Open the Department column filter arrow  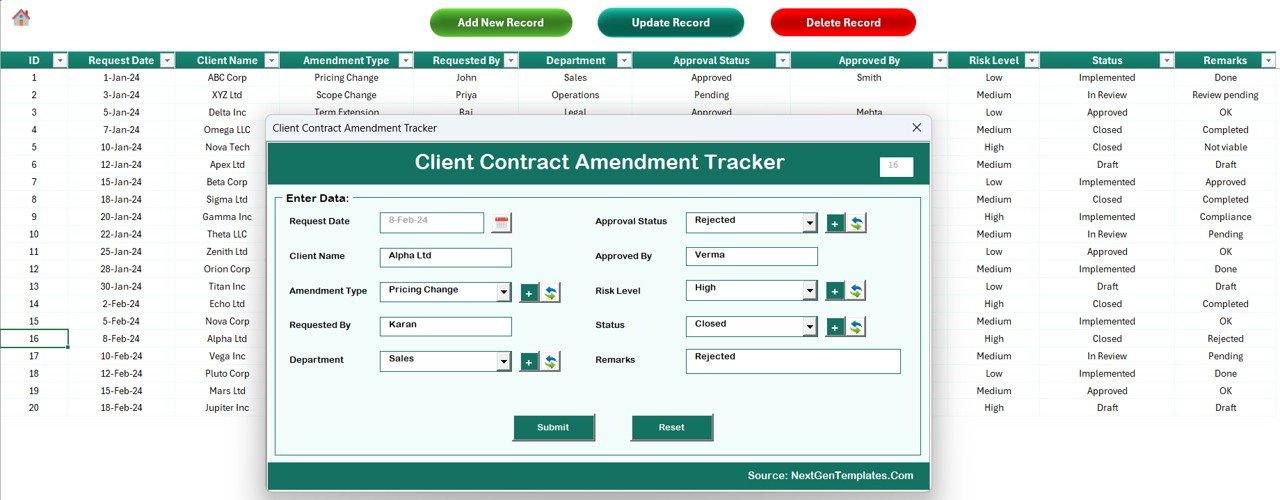pos(624,61)
